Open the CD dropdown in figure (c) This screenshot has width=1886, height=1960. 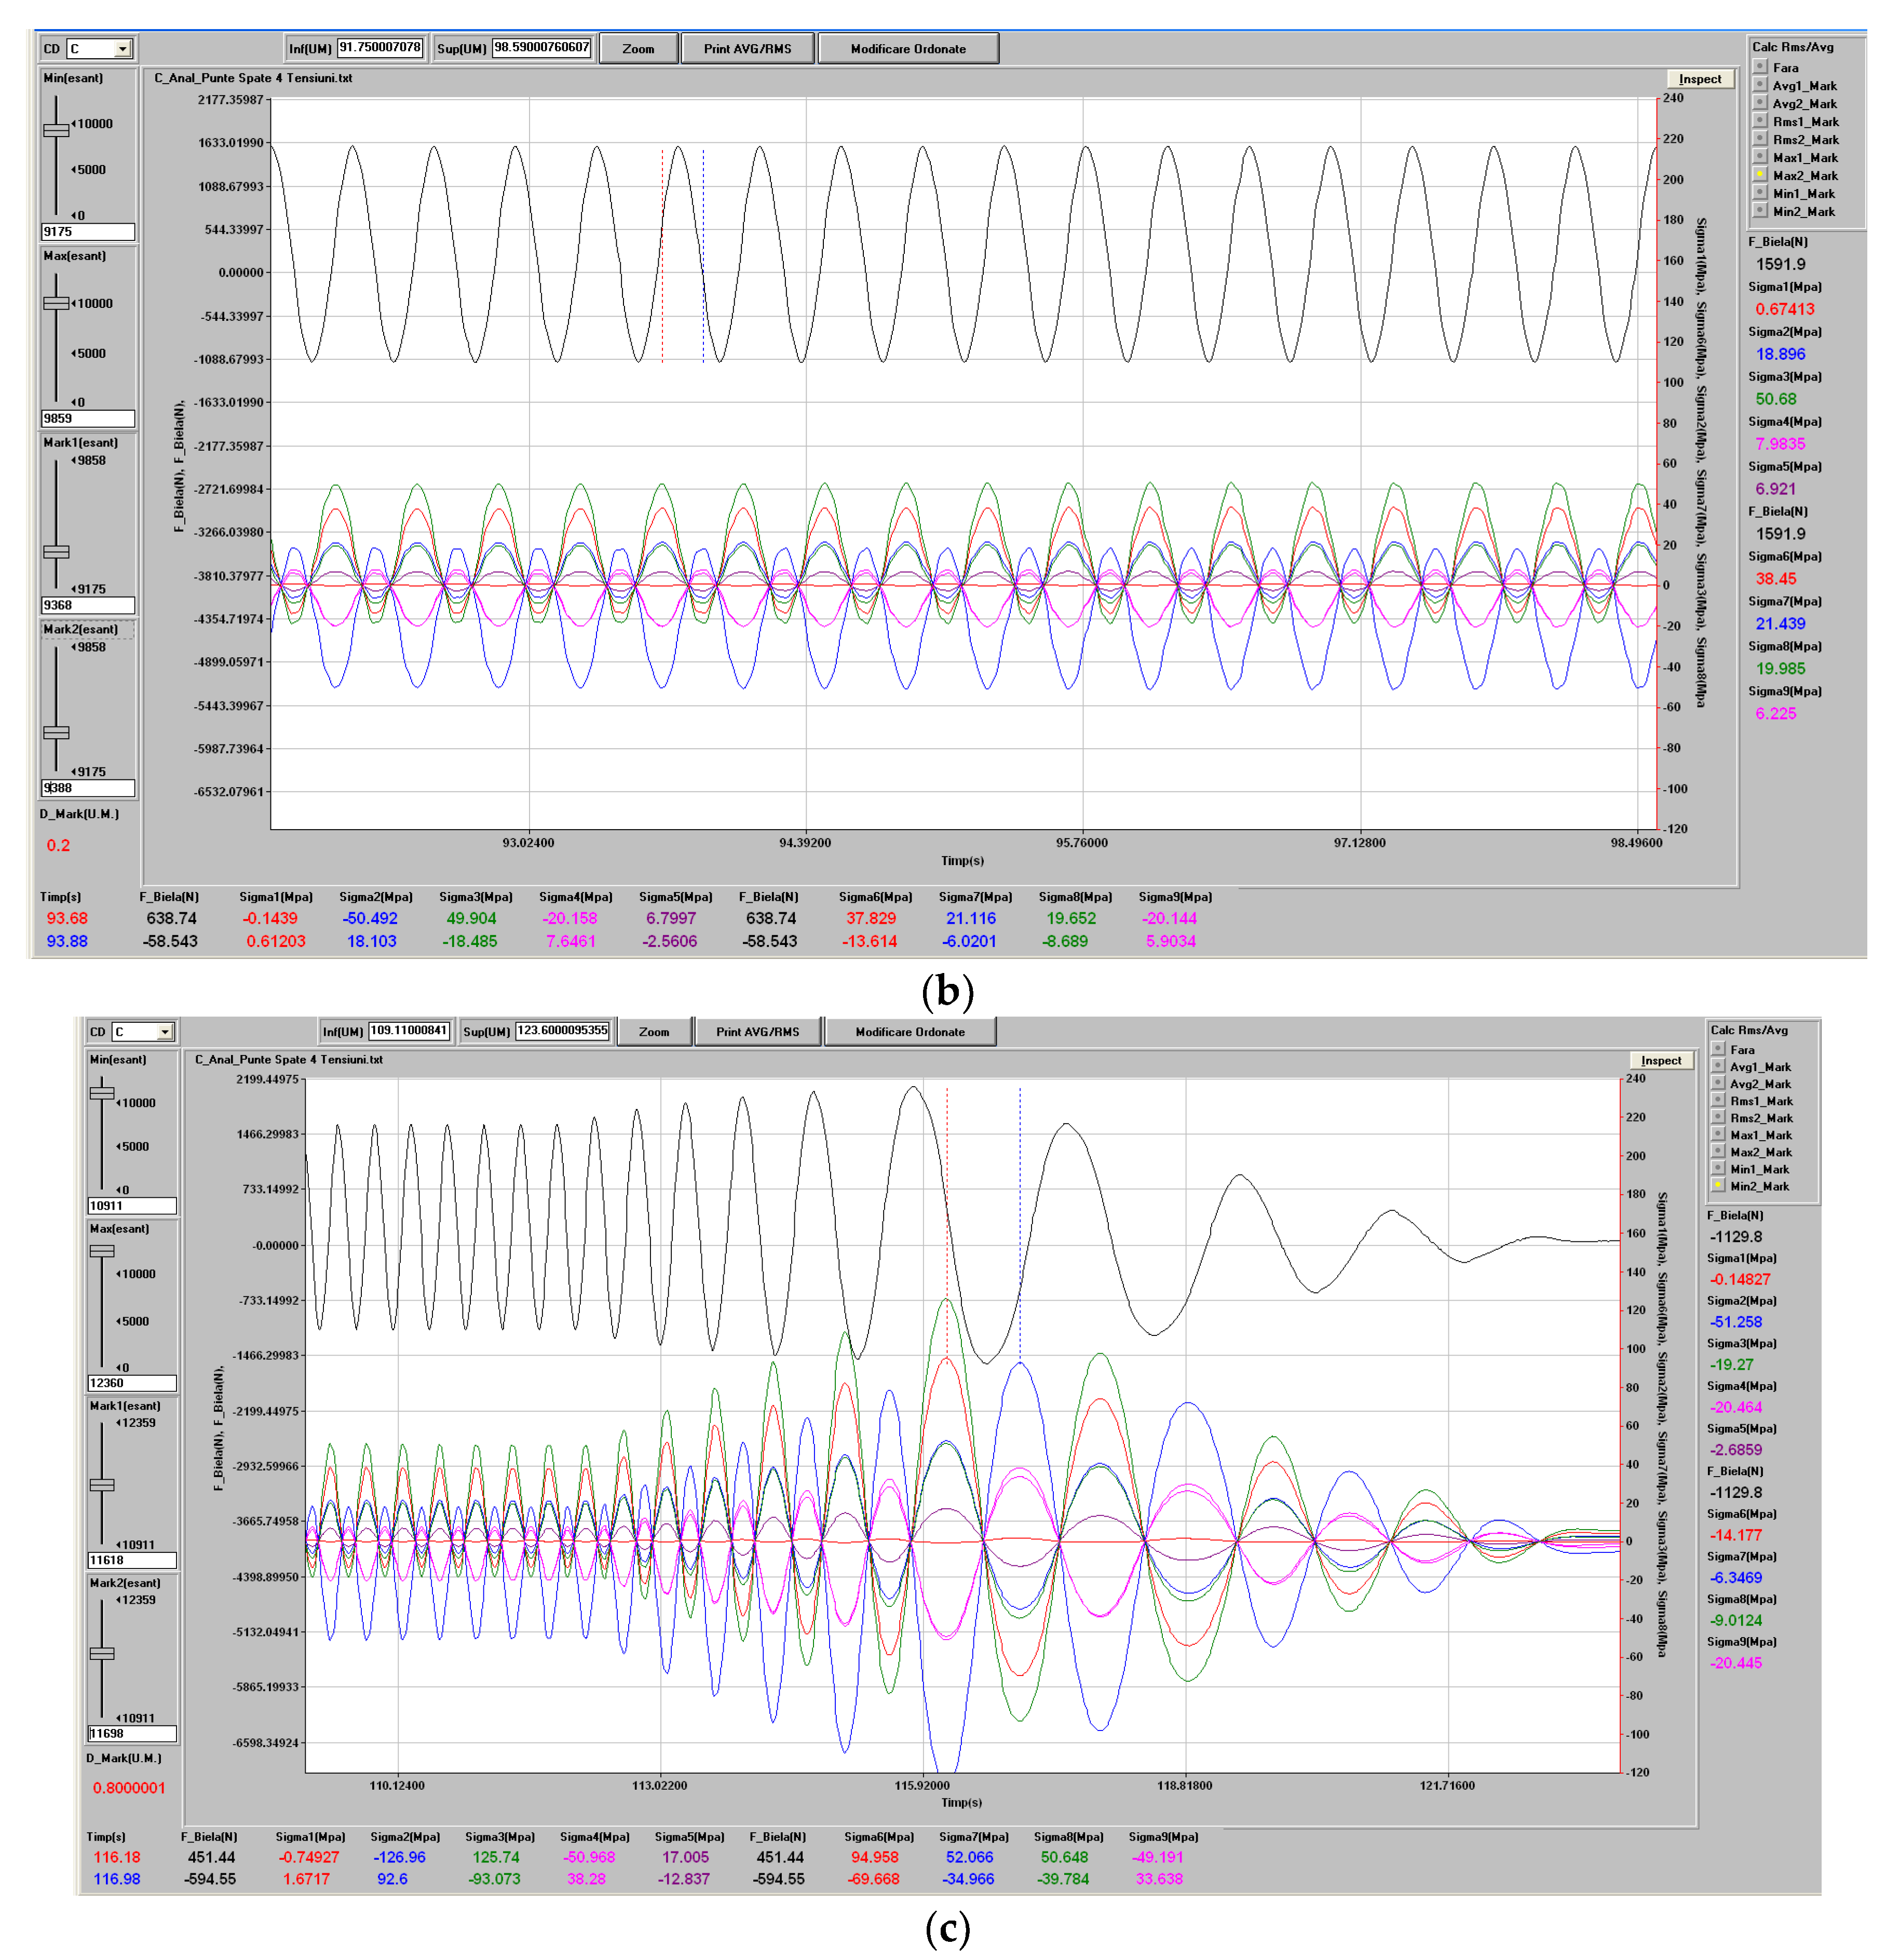click(x=166, y=1031)
